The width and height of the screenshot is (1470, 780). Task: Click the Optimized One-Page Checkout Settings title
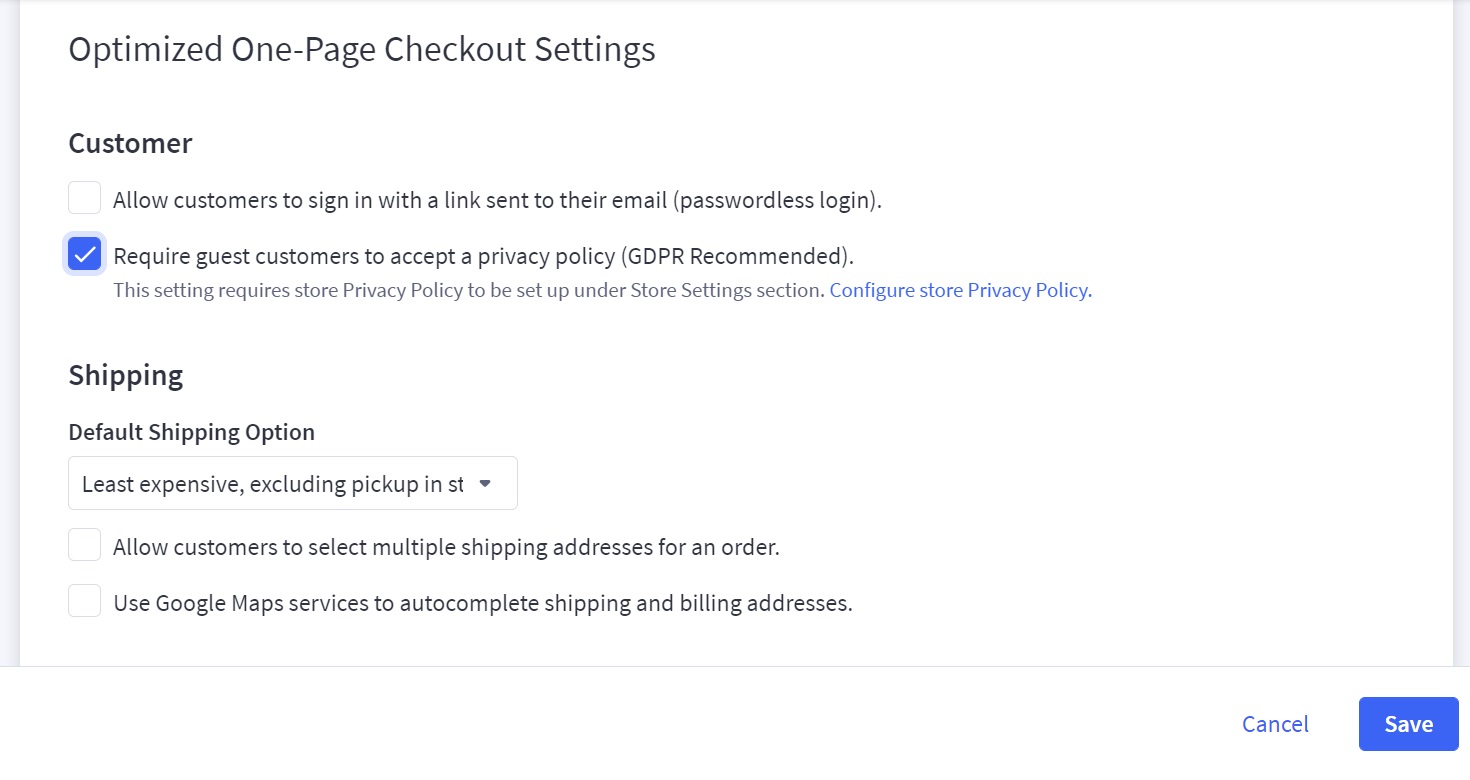click(362, 49)
